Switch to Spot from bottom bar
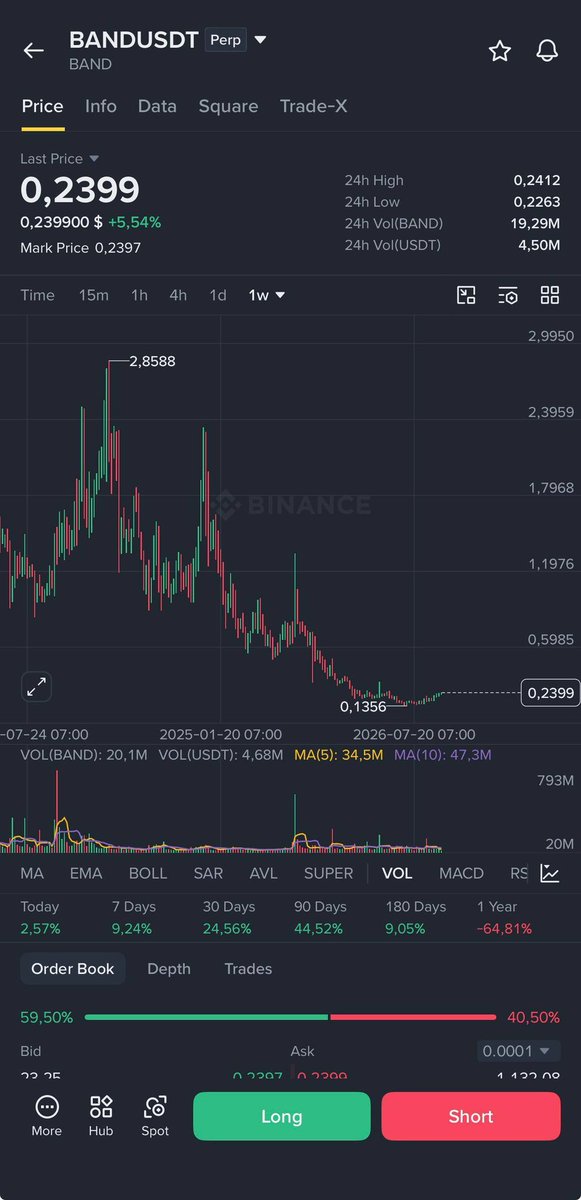This screenshot has height=1200, width=581. (x=155, y=1116)
